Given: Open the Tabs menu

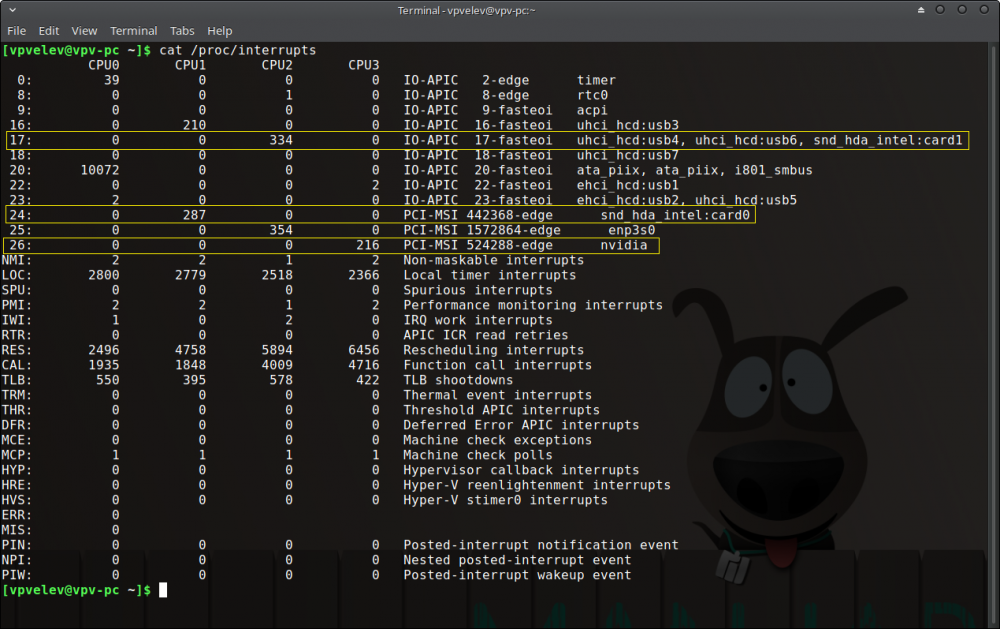Looking at the screenshot, I should click(182, 31).
